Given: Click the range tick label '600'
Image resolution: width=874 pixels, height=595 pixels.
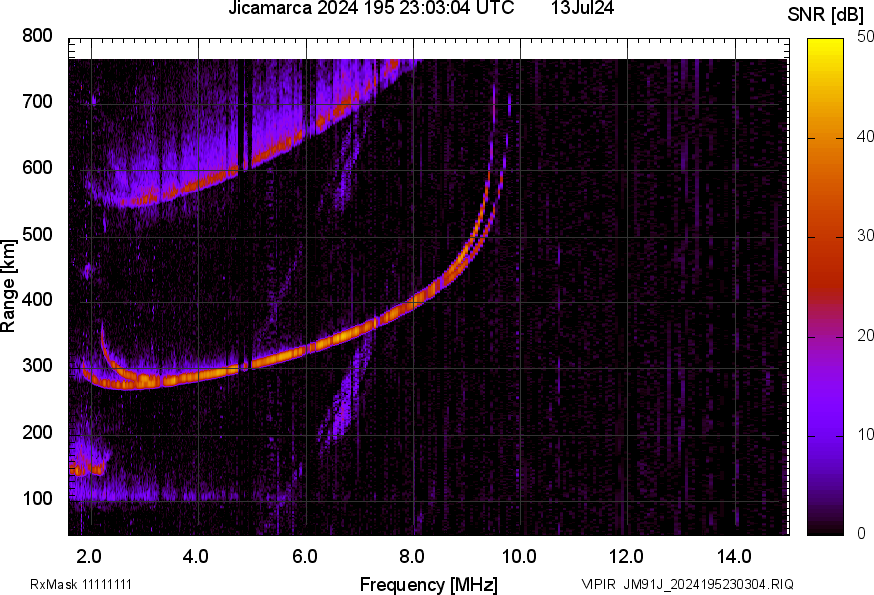Looking at the screenshot, I should pos(37,168).
